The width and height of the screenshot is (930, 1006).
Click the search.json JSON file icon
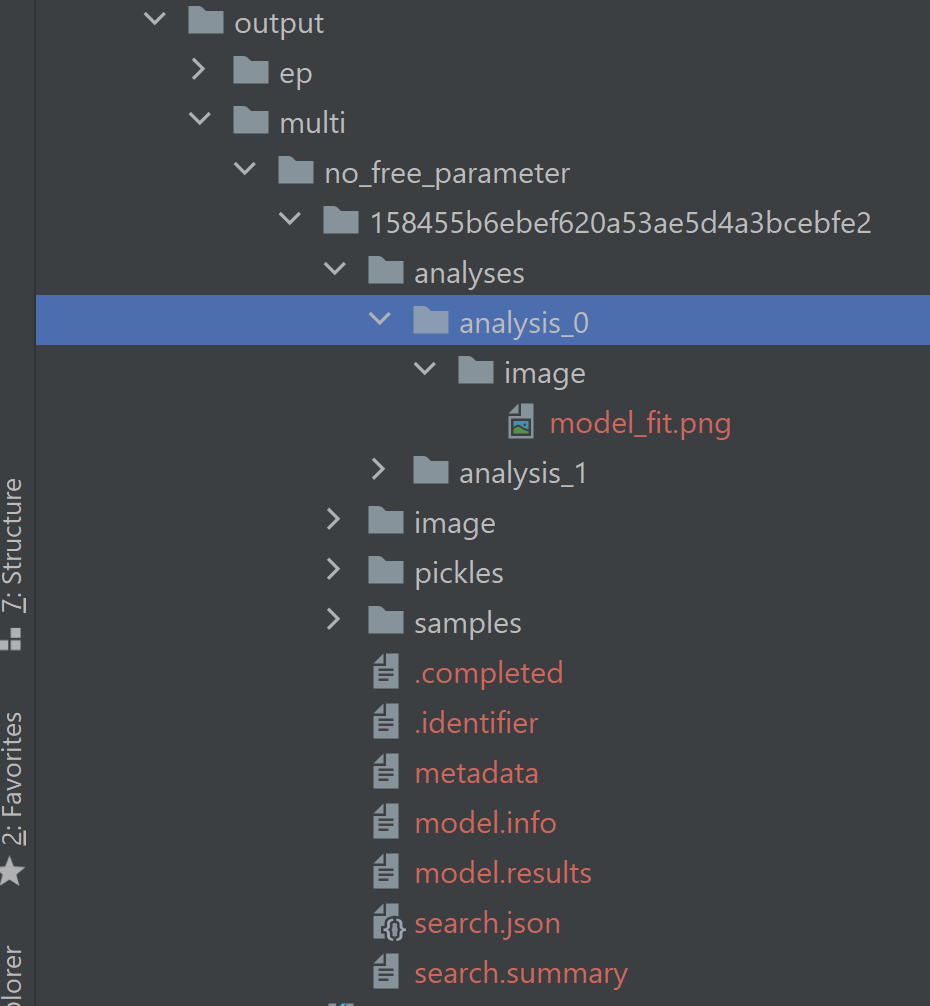(x=389, y=922)
